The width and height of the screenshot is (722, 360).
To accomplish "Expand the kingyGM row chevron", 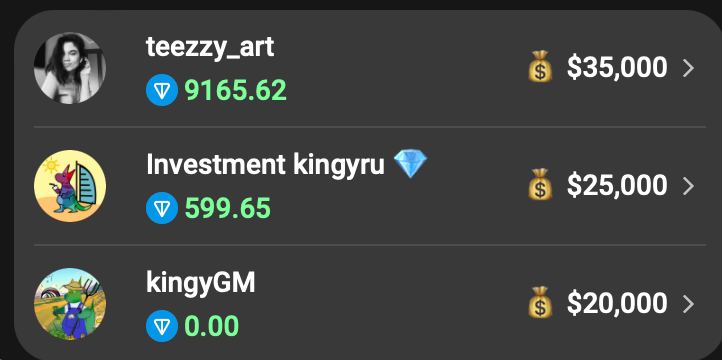I will [688, 304].
